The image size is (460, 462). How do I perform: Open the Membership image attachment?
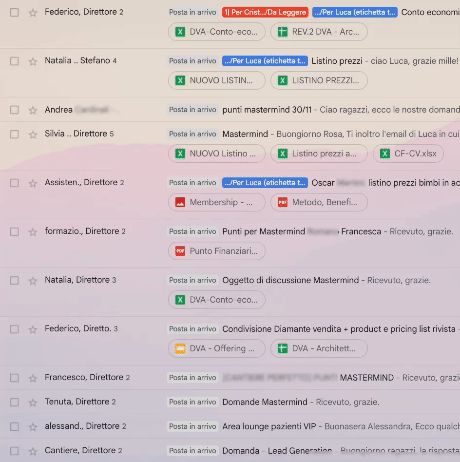coord(217,202)
